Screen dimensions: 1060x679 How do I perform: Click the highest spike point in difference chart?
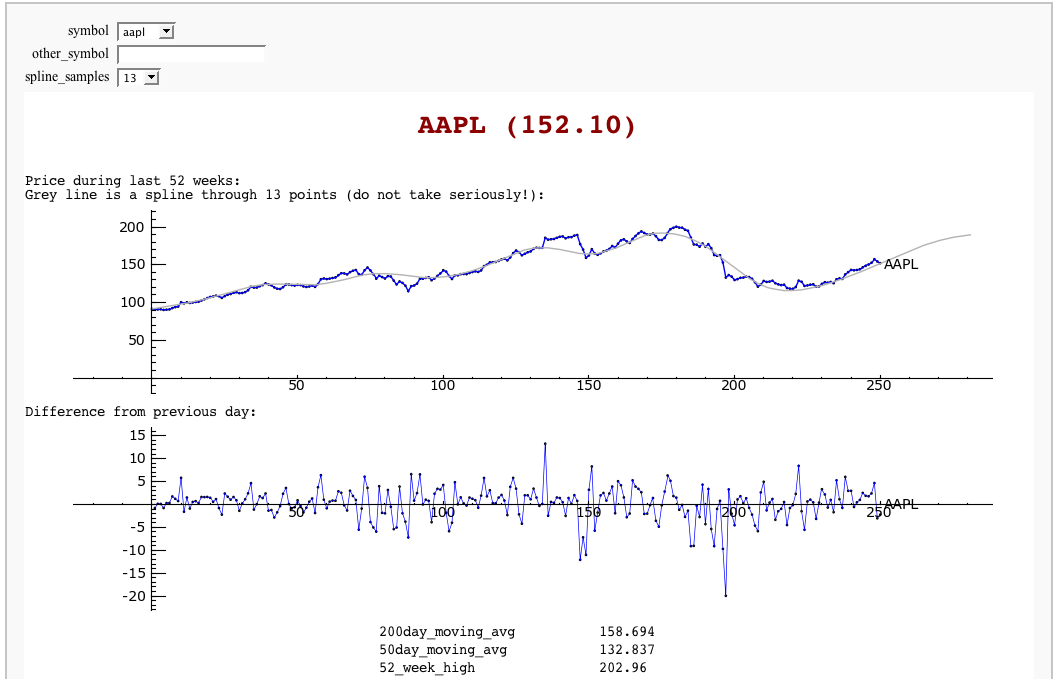[545, 443]
